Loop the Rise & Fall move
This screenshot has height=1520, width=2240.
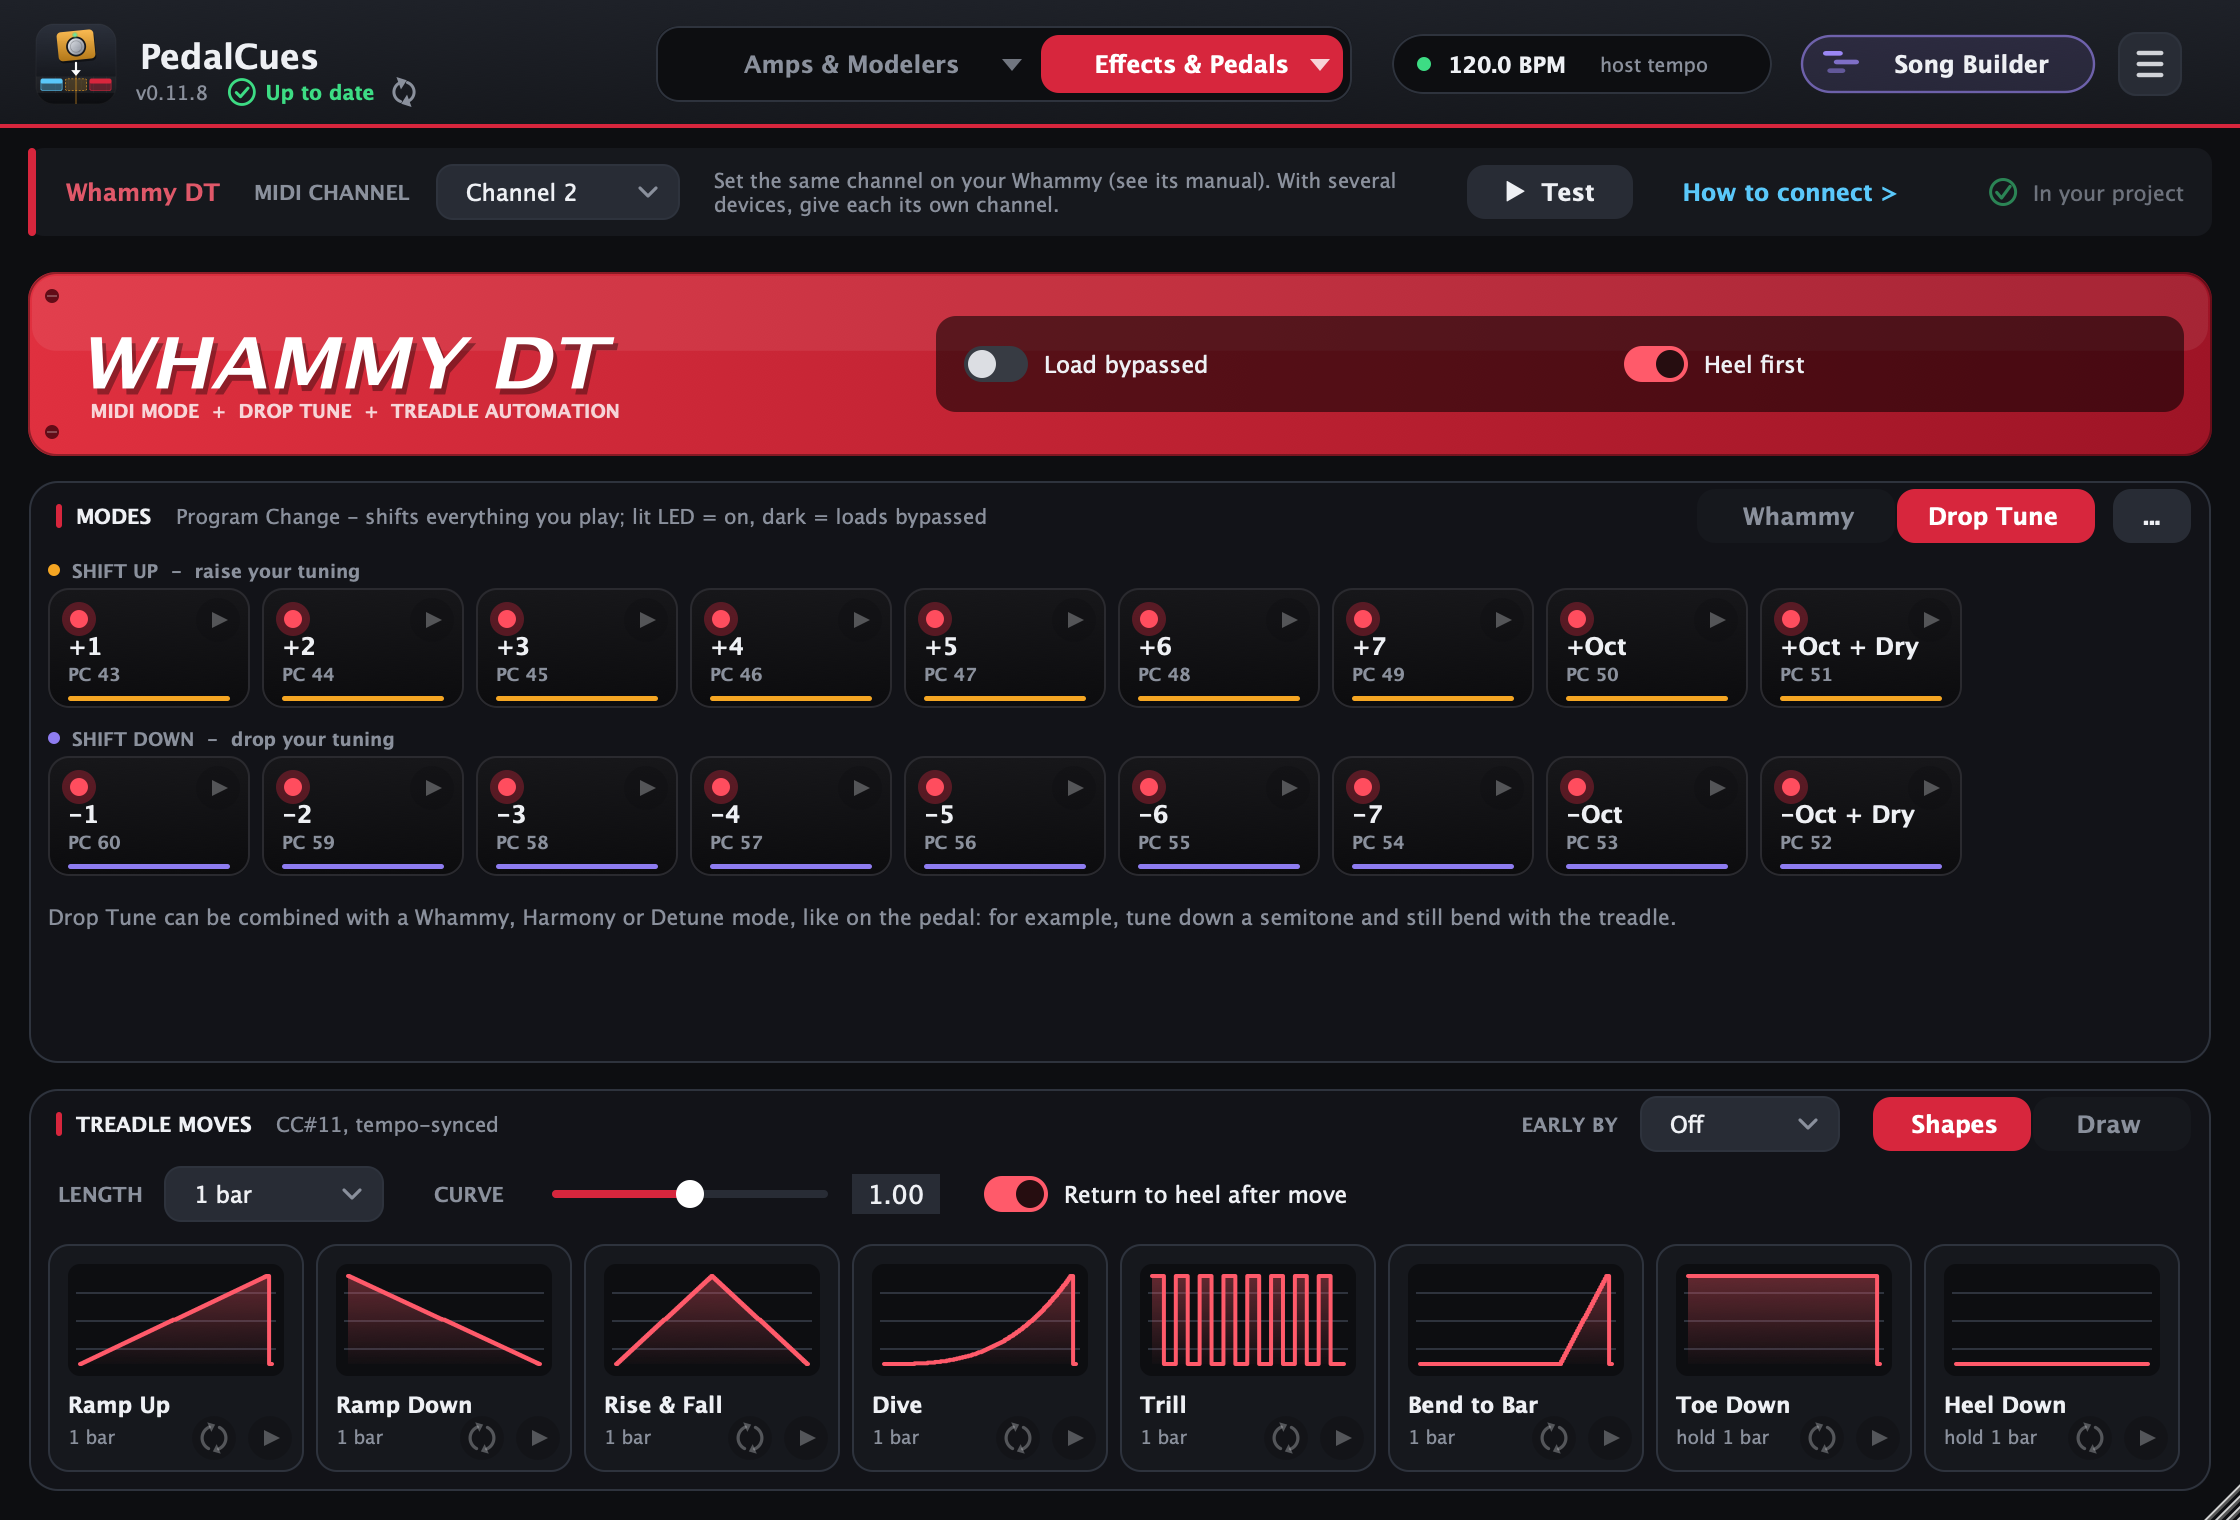click(750, 1438)
